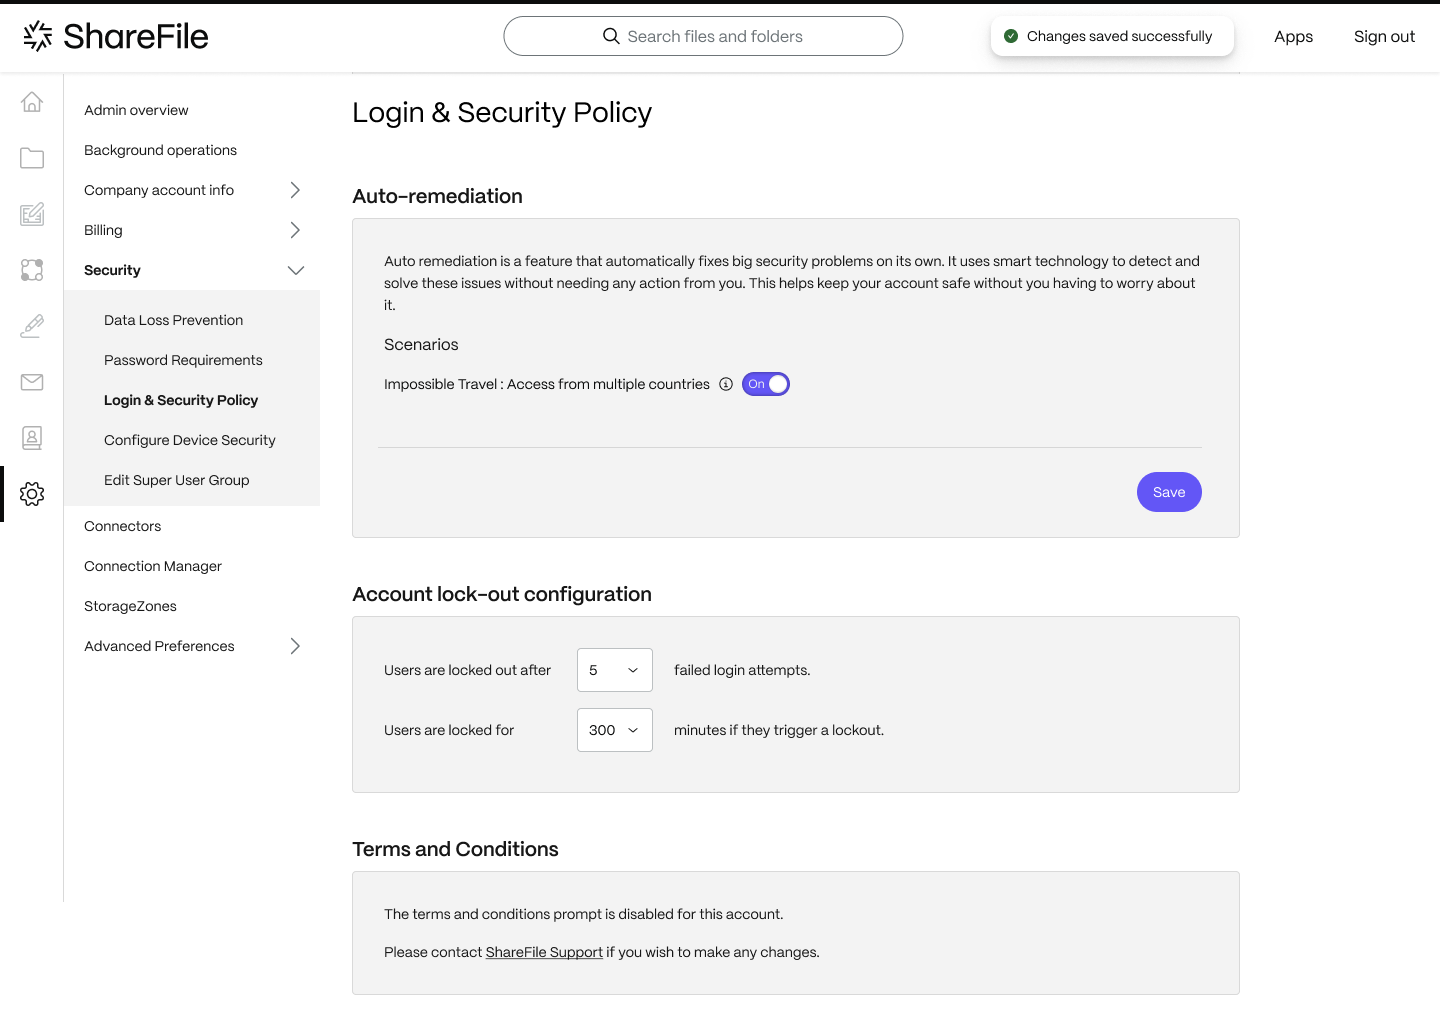Open Admin overview
Image resolution: width=1440 pixels, height=1024 pixels.
click(x=136, y=110)
